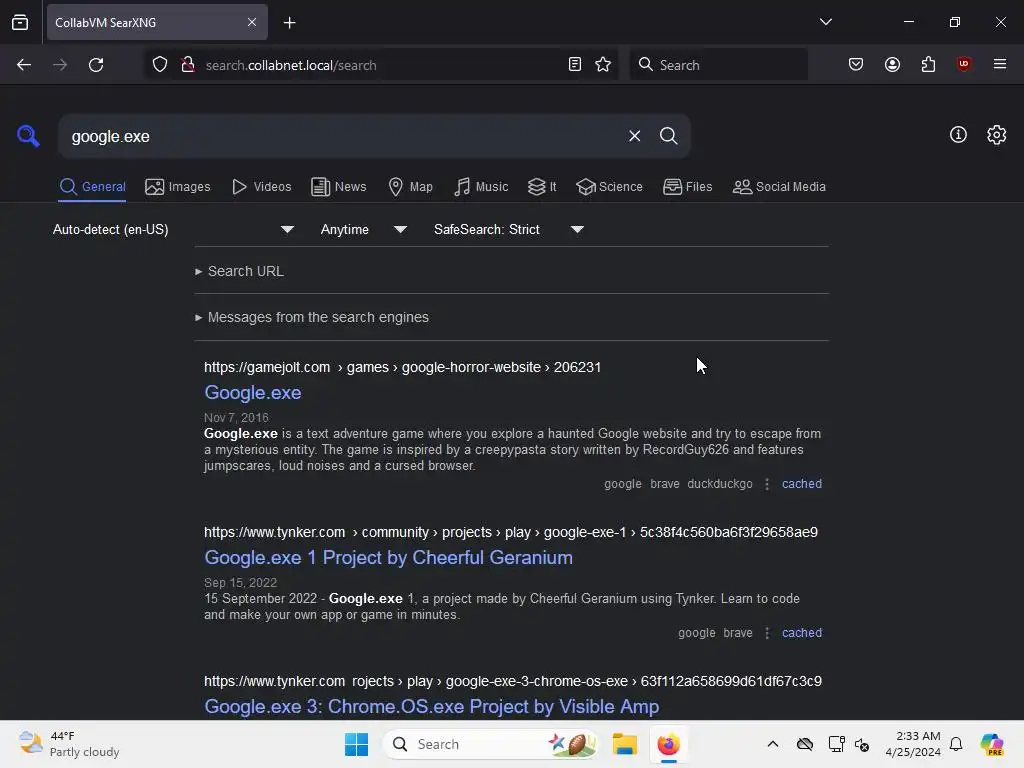Image resolution: width=1024 pixels, height=768 pixels.
Task: List all tabs with the chevron
Action: pos(825,22)
